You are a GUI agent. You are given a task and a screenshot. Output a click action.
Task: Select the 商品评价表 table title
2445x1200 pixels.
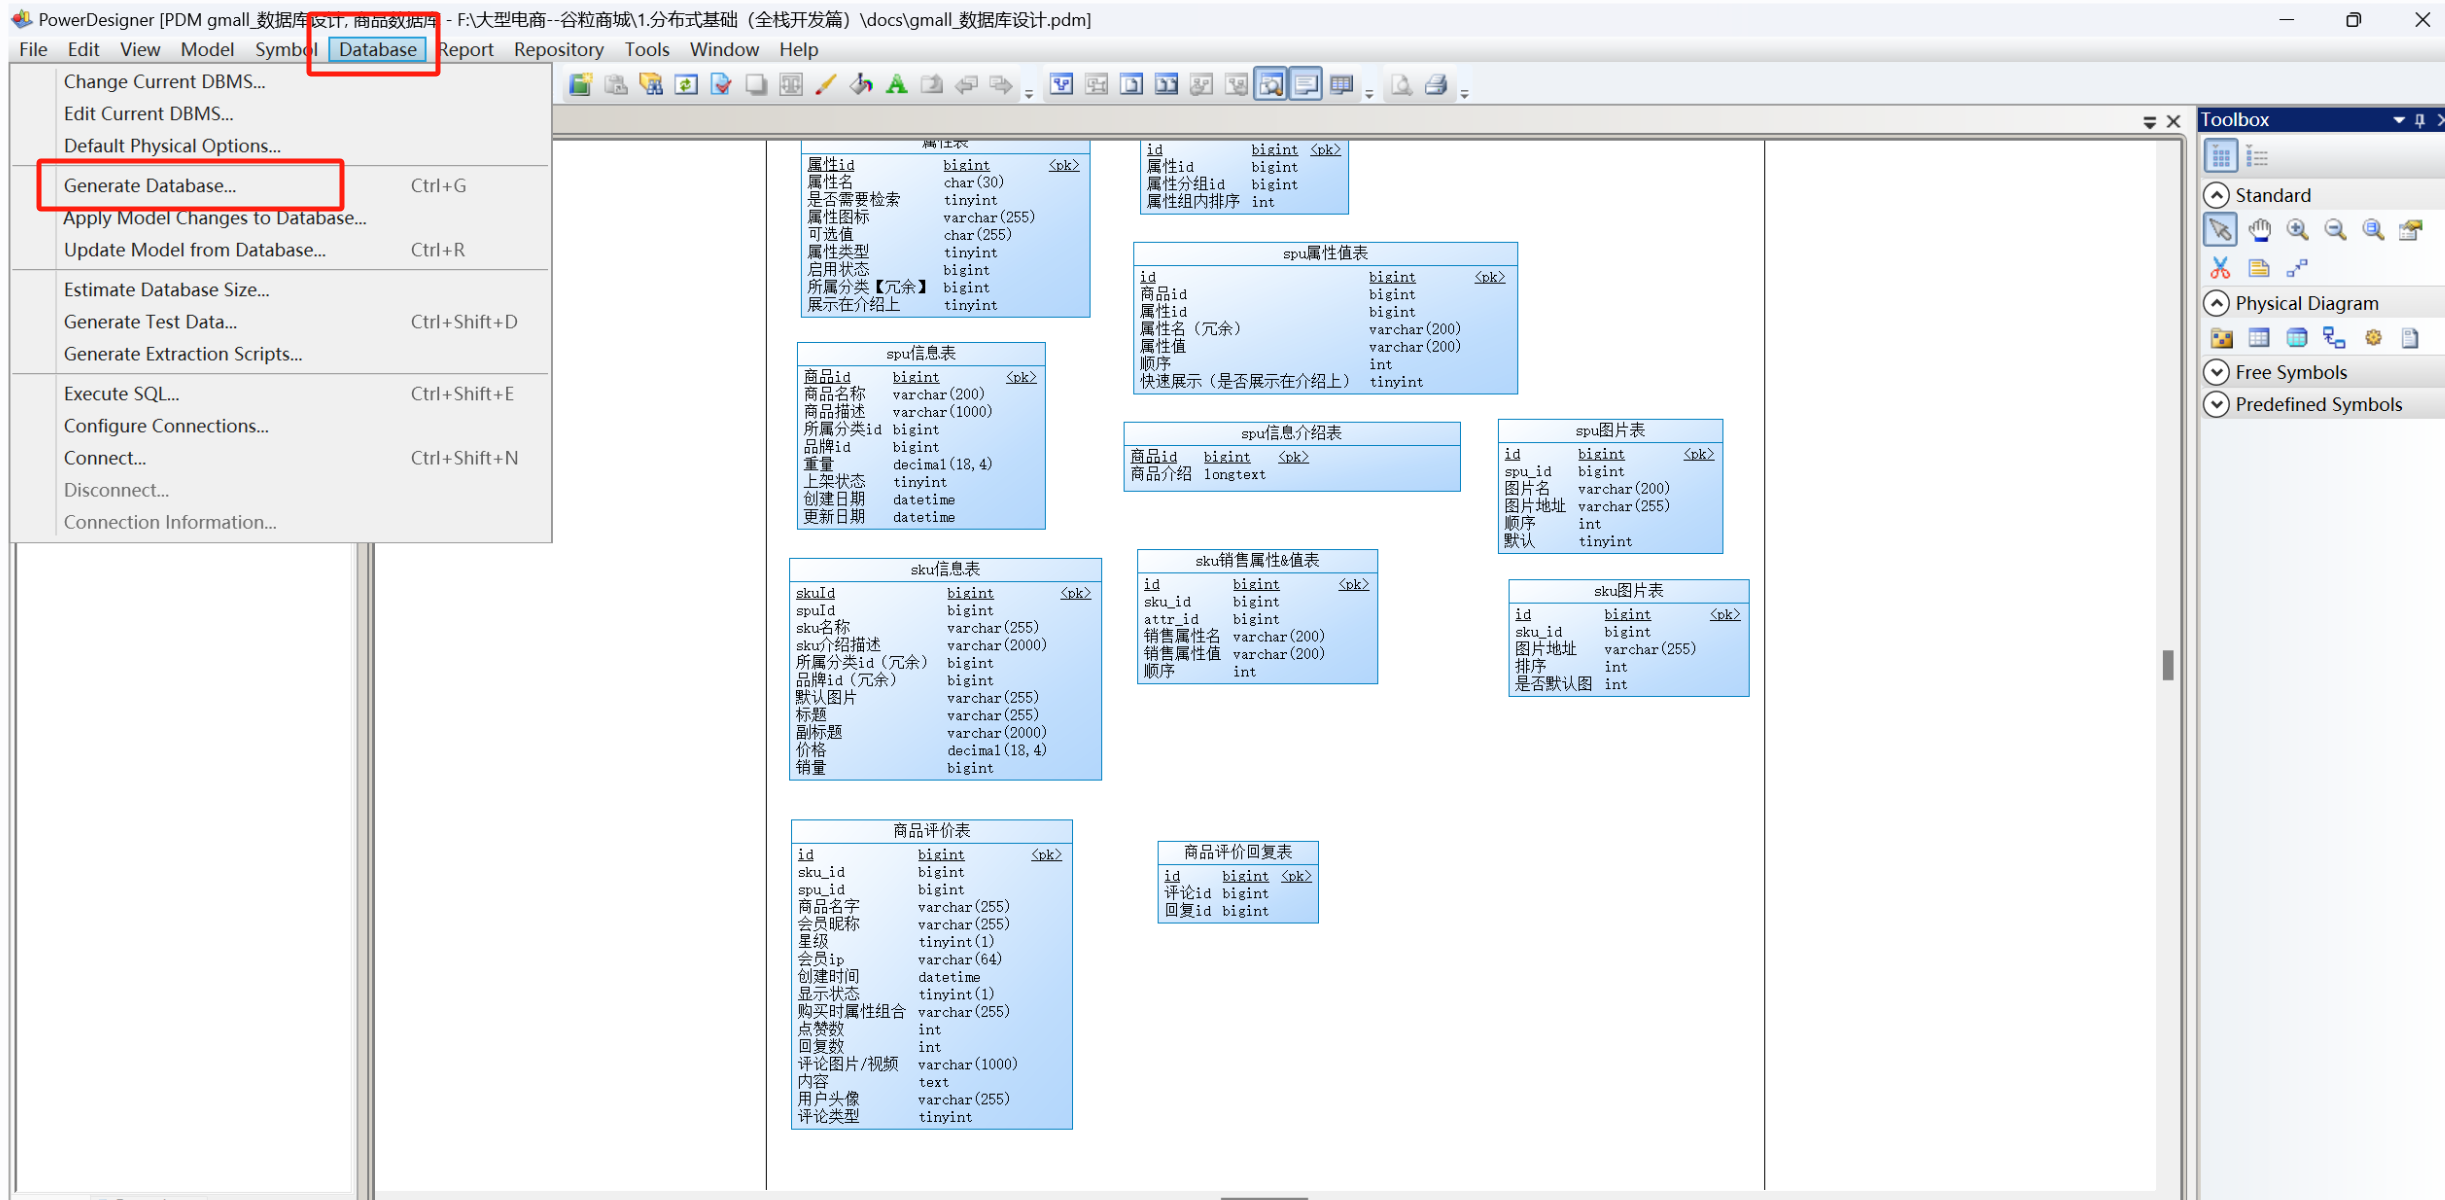(x=931, y=832)
